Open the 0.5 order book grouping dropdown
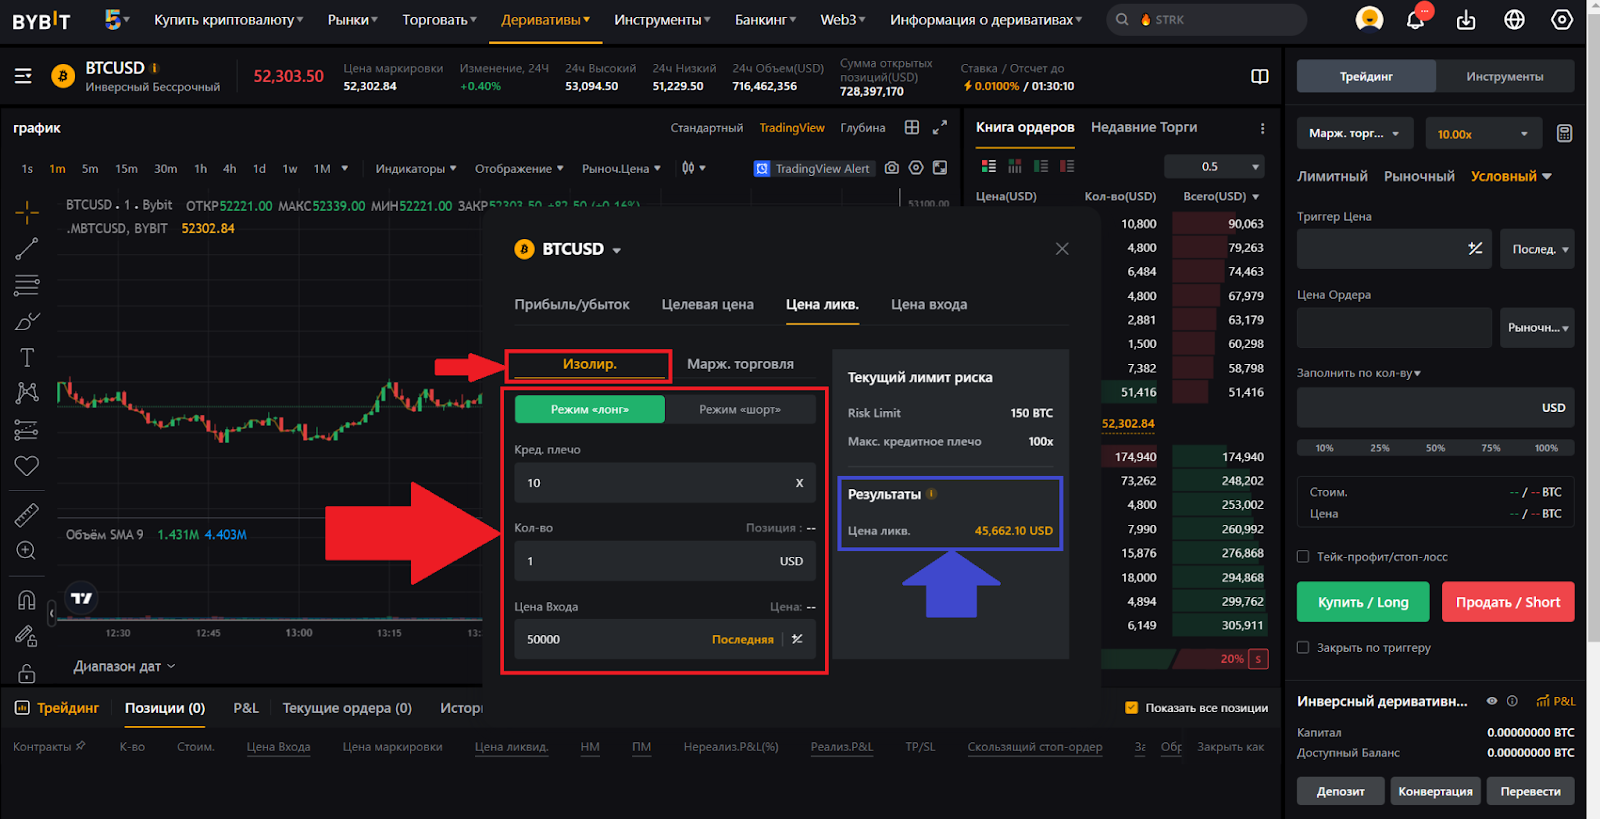The image size is (1600, 819). click(x=1229, y=167)
